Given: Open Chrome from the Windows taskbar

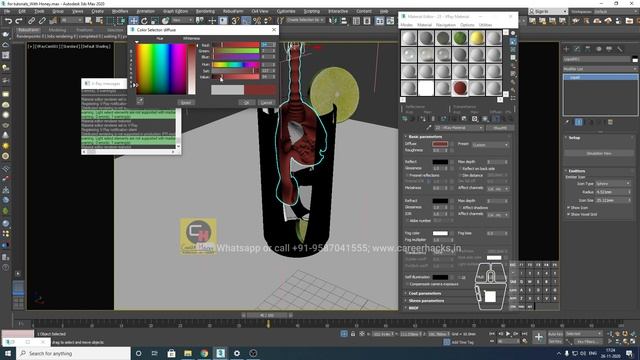Looking at the screenshot, I should 204,353.
